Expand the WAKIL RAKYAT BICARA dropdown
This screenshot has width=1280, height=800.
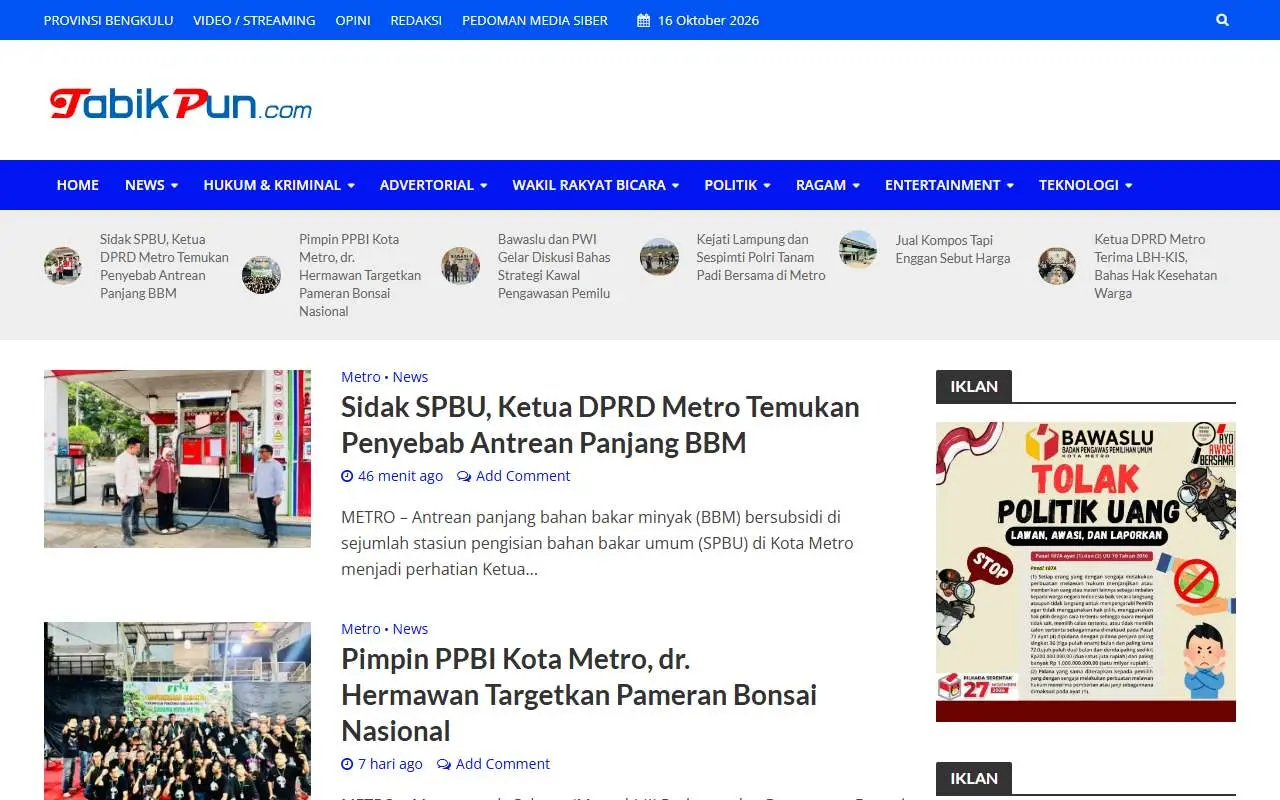click(x=596, y=185)
